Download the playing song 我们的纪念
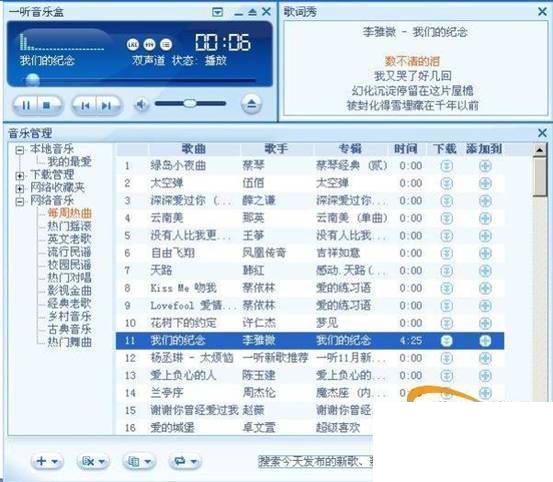The height and width of the screenshot is (482, 553). [446, 341]
